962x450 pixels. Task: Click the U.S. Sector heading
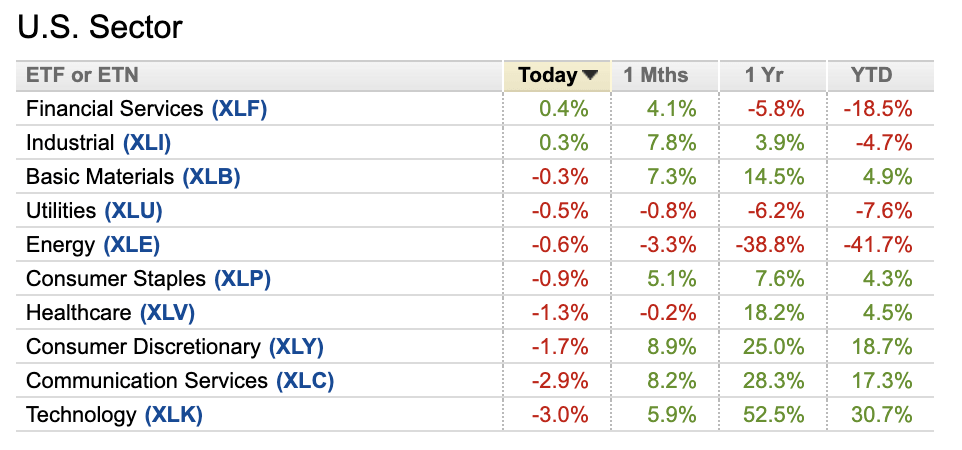tap(100, 27)
